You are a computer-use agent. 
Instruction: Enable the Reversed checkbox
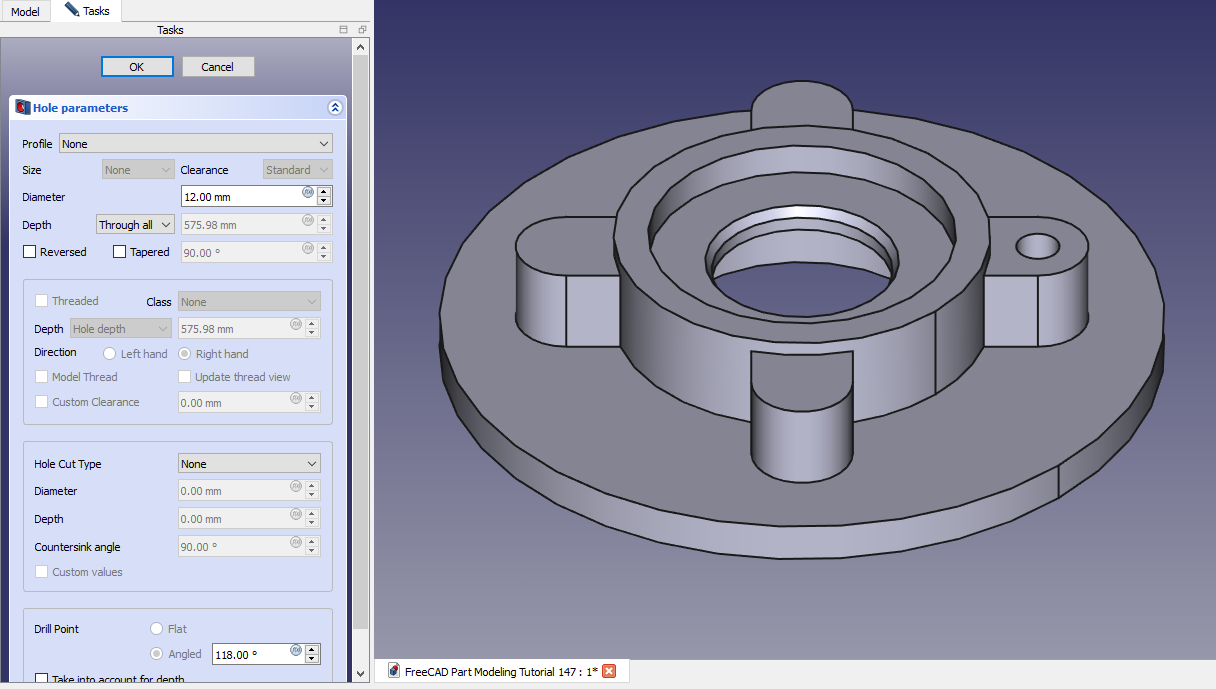[x=30, y=252]
